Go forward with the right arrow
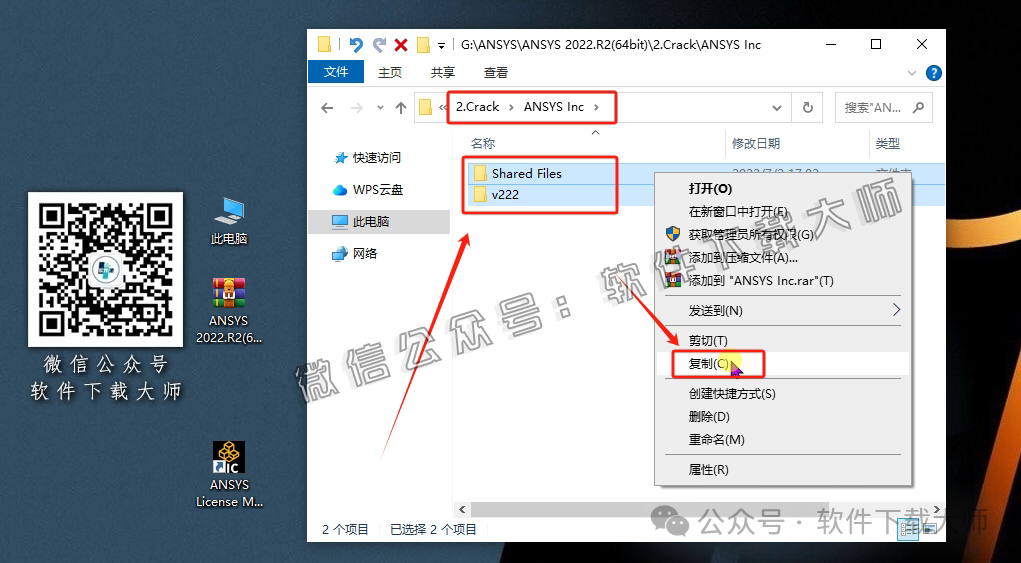Viewport: 1021px width, 563px height. click(357, 107)
